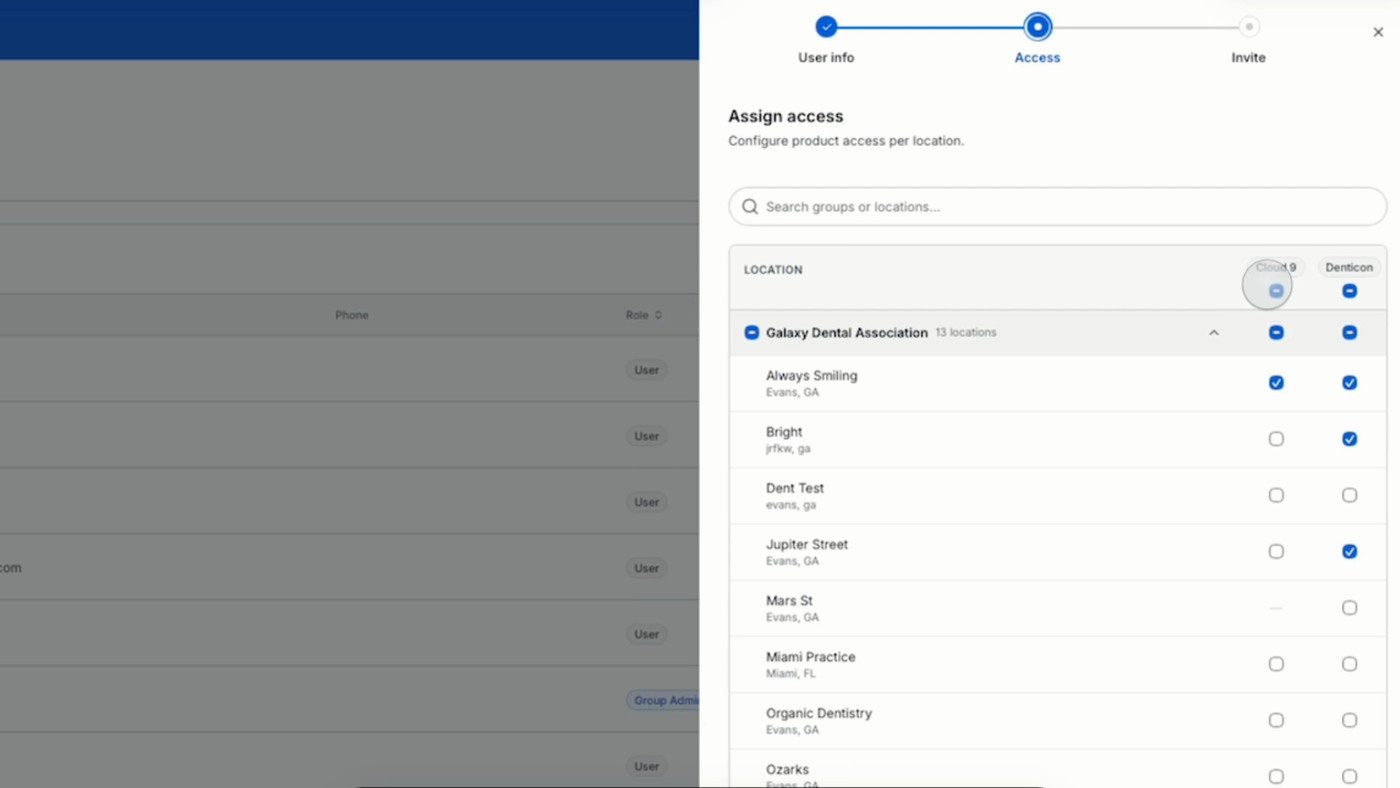Check Denticon for Dent Test

[1349, 495]
